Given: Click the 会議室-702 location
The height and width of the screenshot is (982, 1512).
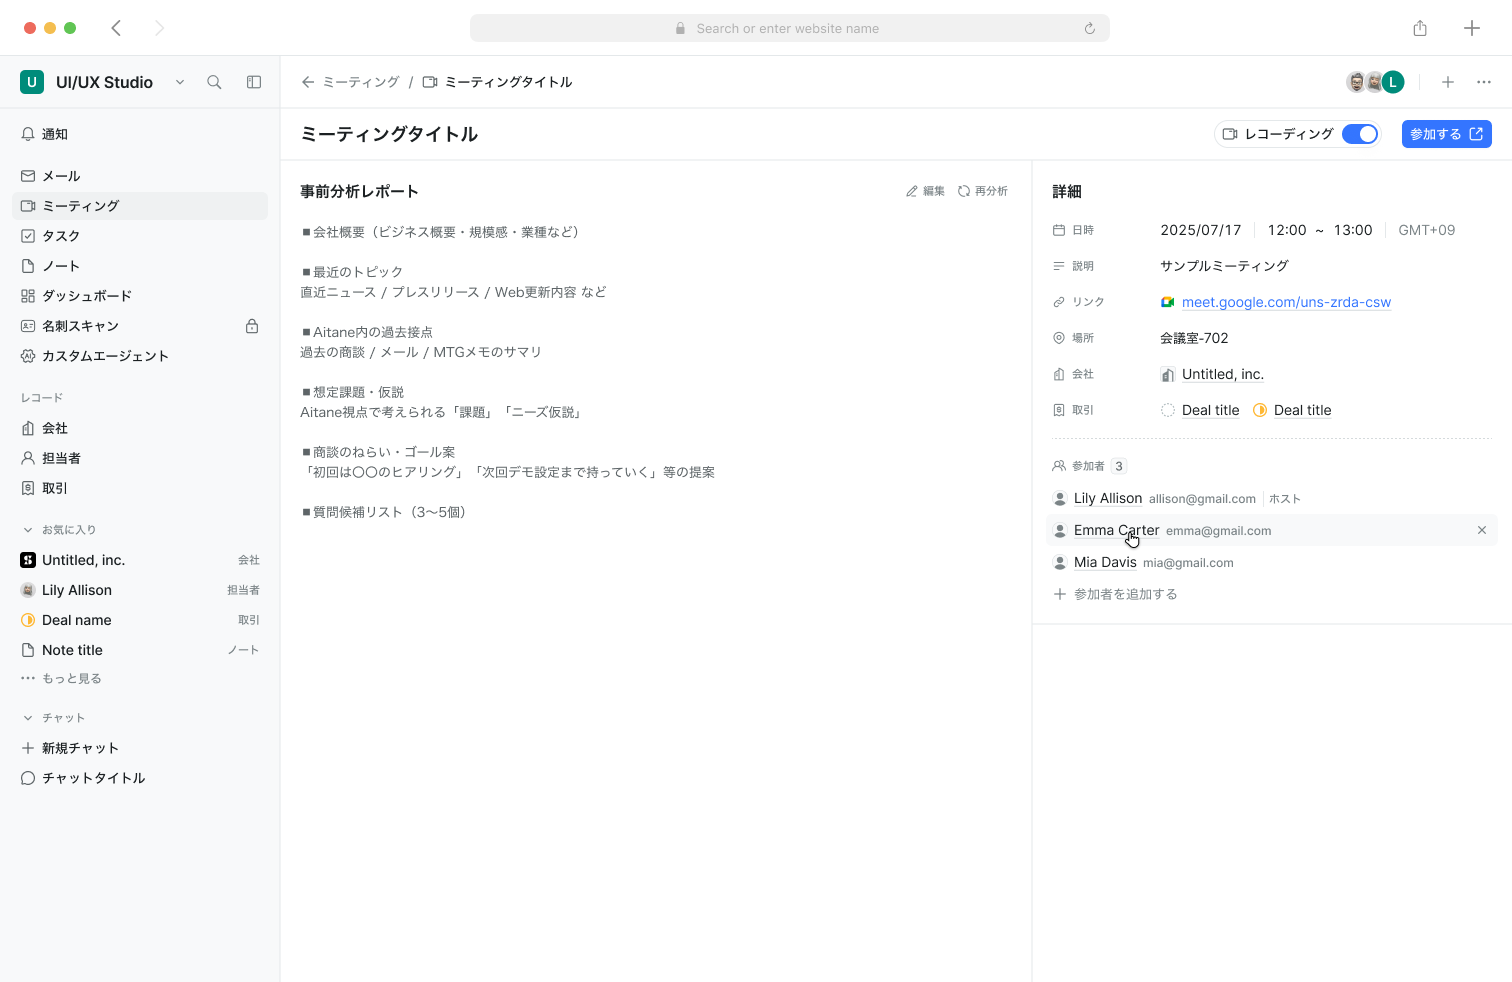Looking at the screenshot, I should (x=1194, y=338).
